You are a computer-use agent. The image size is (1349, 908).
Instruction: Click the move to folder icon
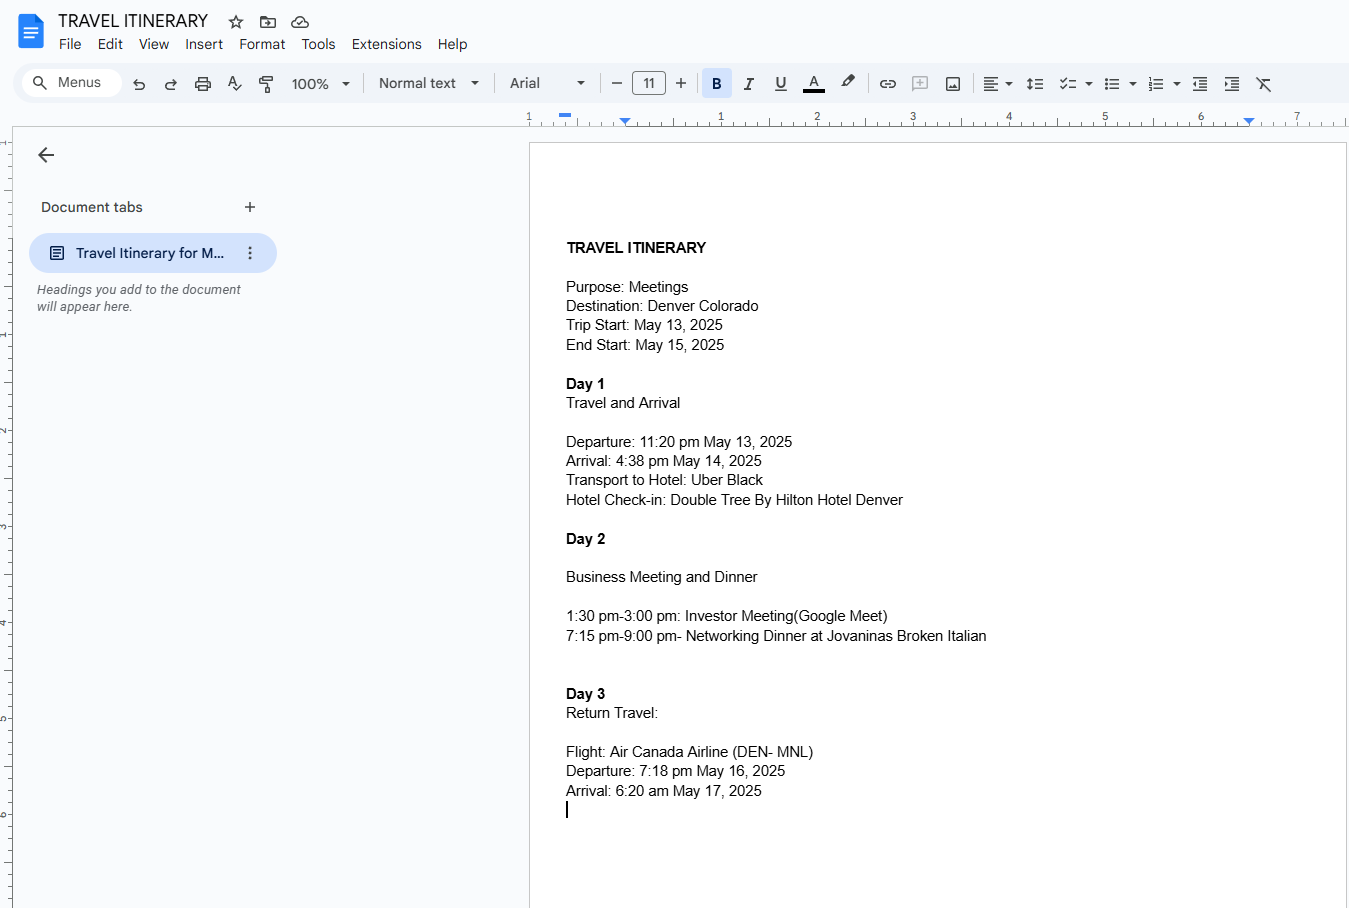click(268, 22)
